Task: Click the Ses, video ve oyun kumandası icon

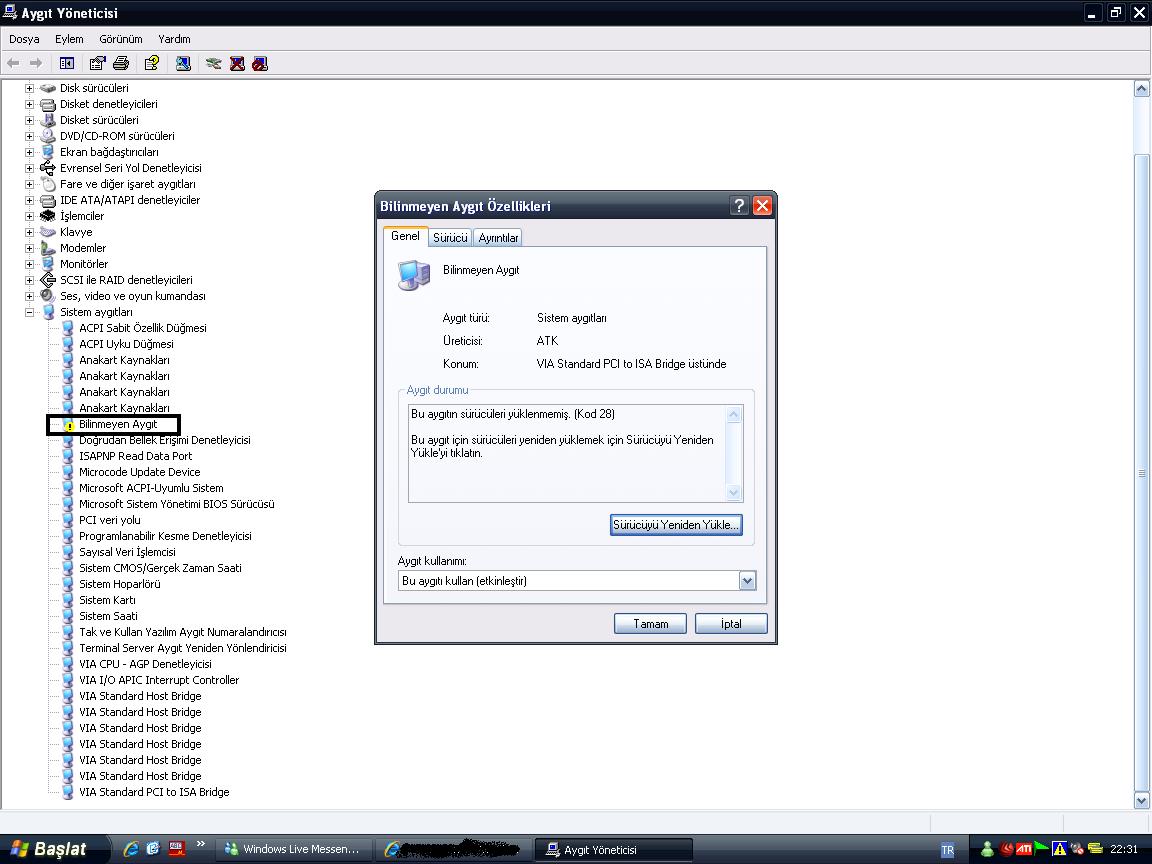Action: pos(48,296)
